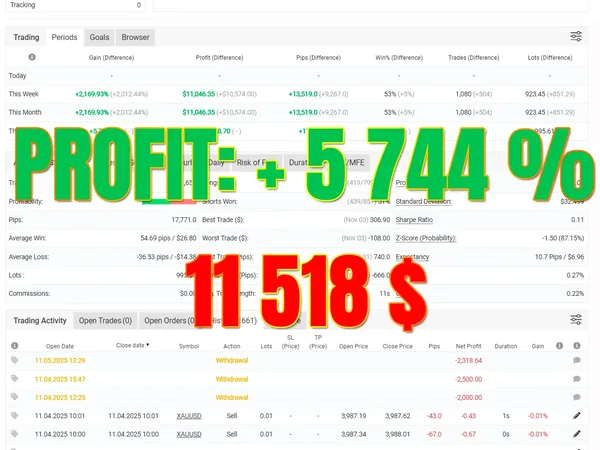Click open date 11.05.2025 12:29
Viewport: 600px width, 450px height.
(x=60, y=360)
